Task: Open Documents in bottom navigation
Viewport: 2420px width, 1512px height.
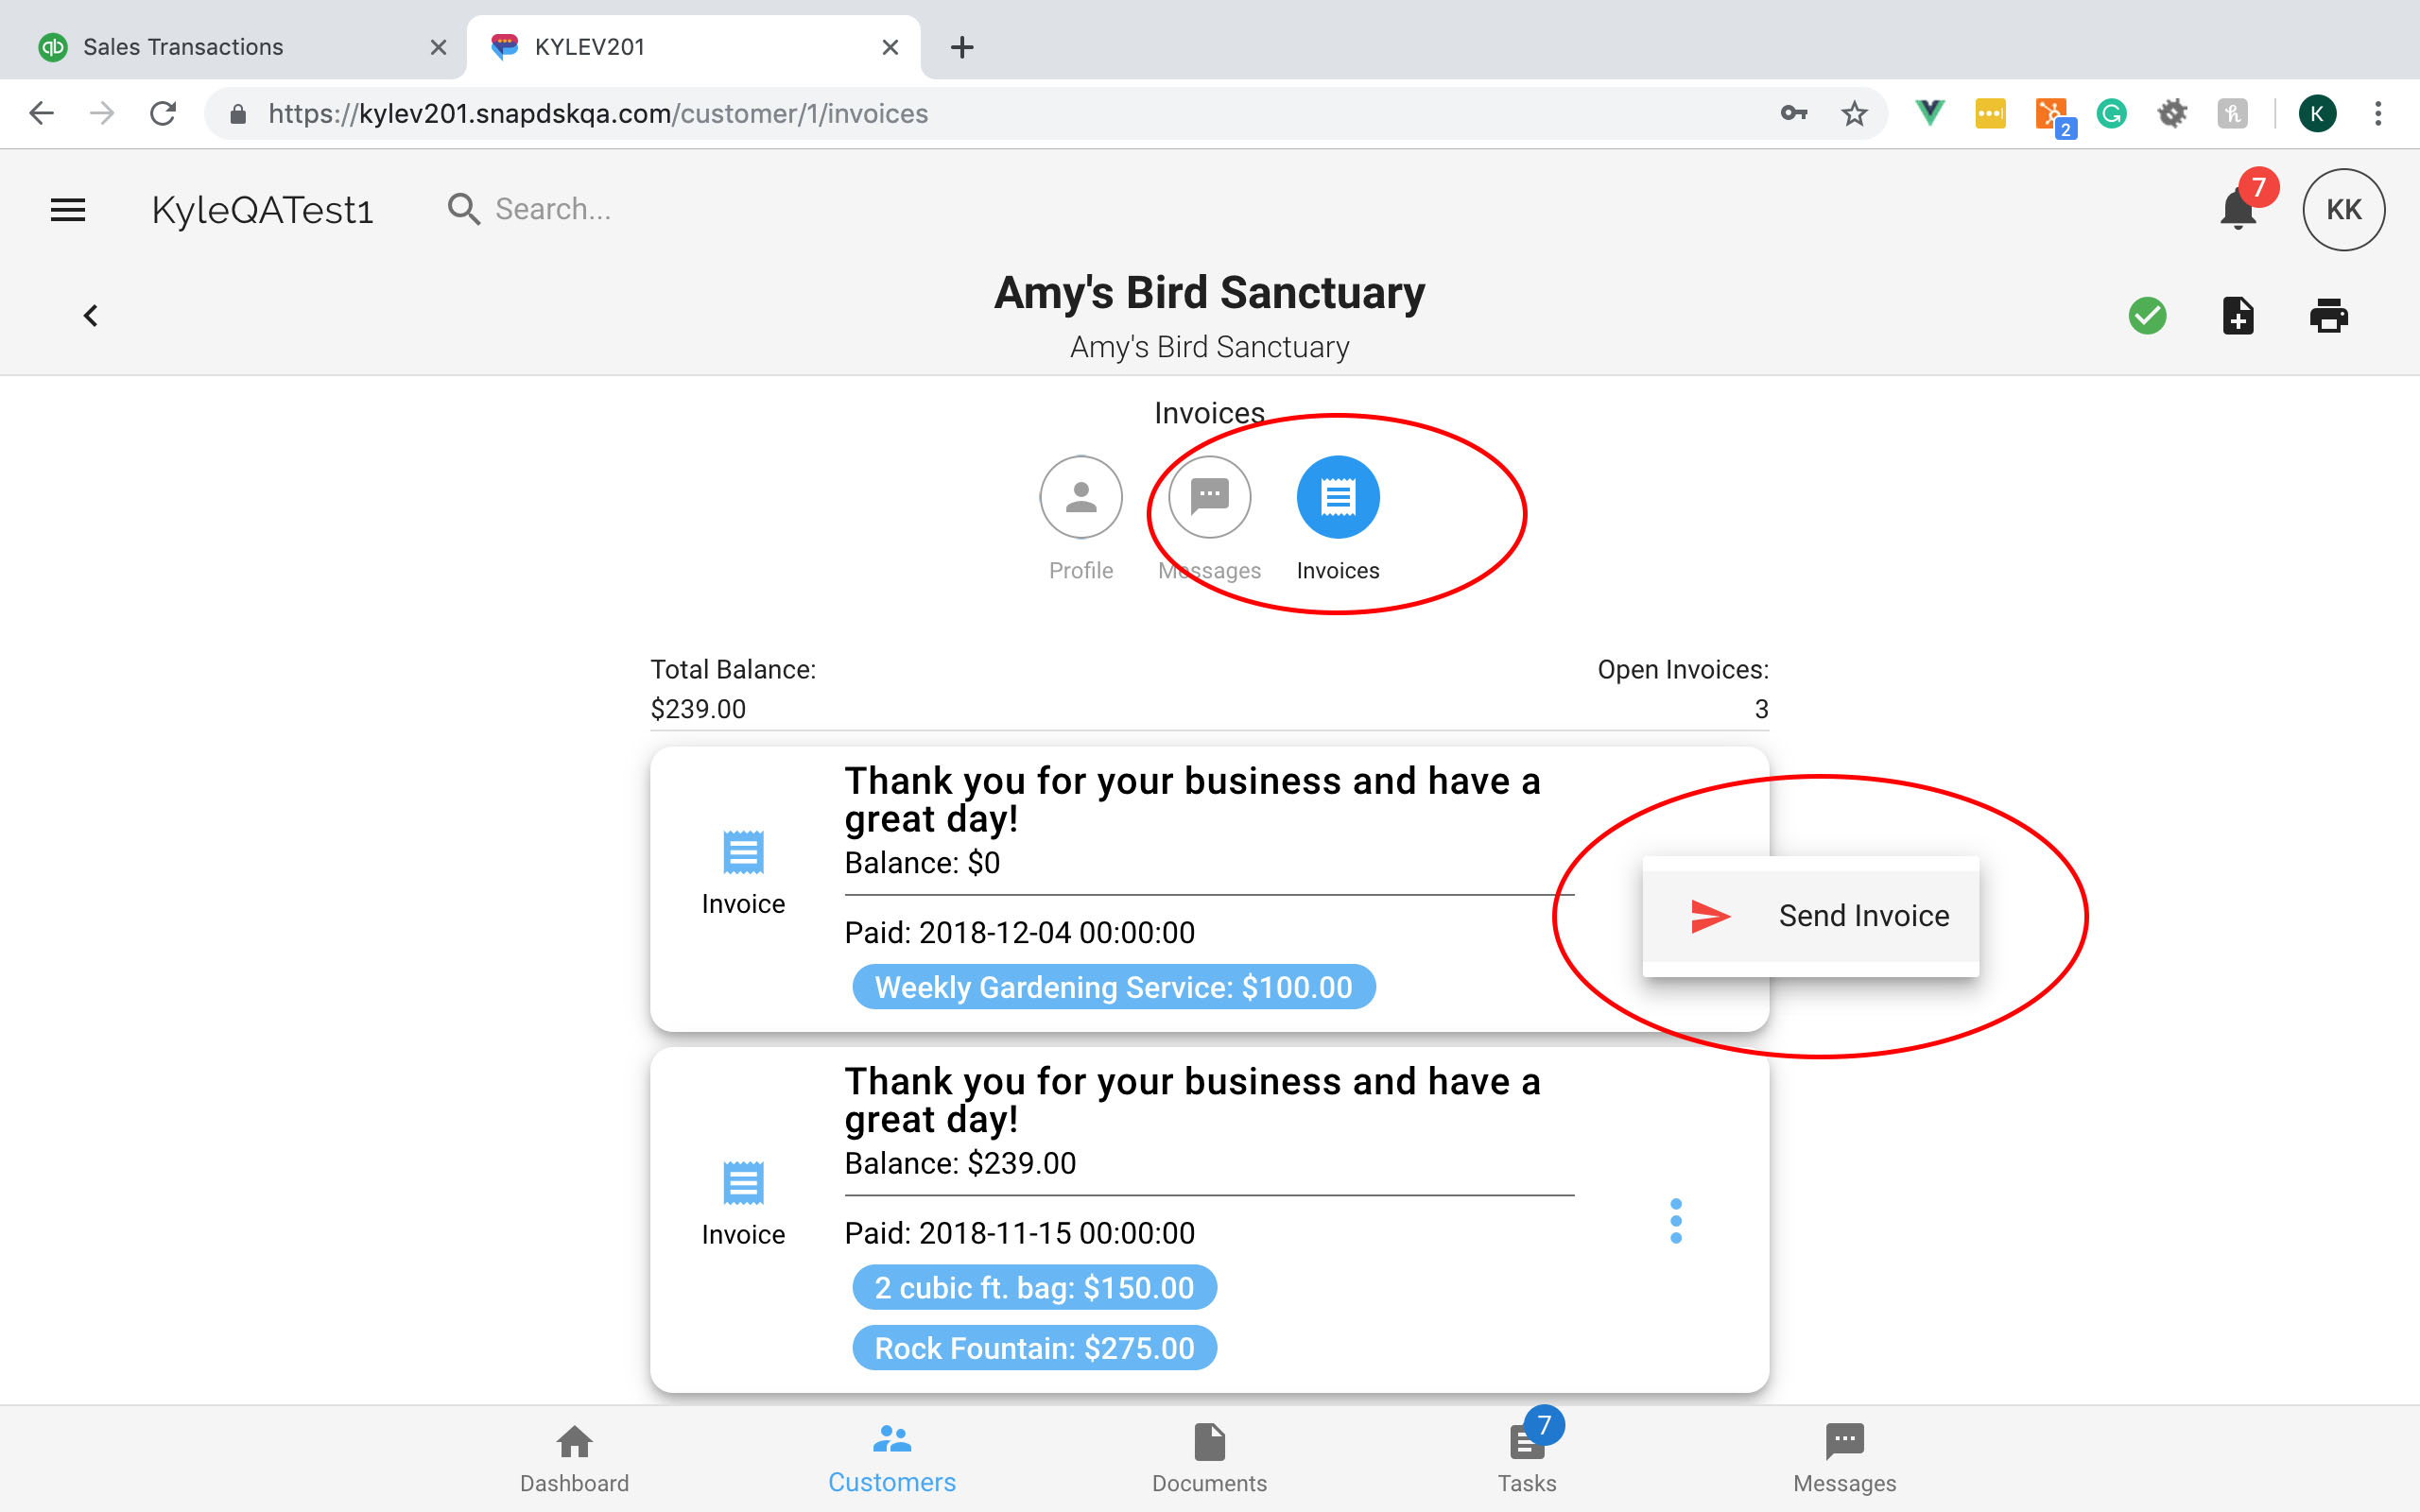Action: (x=1209, y=1459)
